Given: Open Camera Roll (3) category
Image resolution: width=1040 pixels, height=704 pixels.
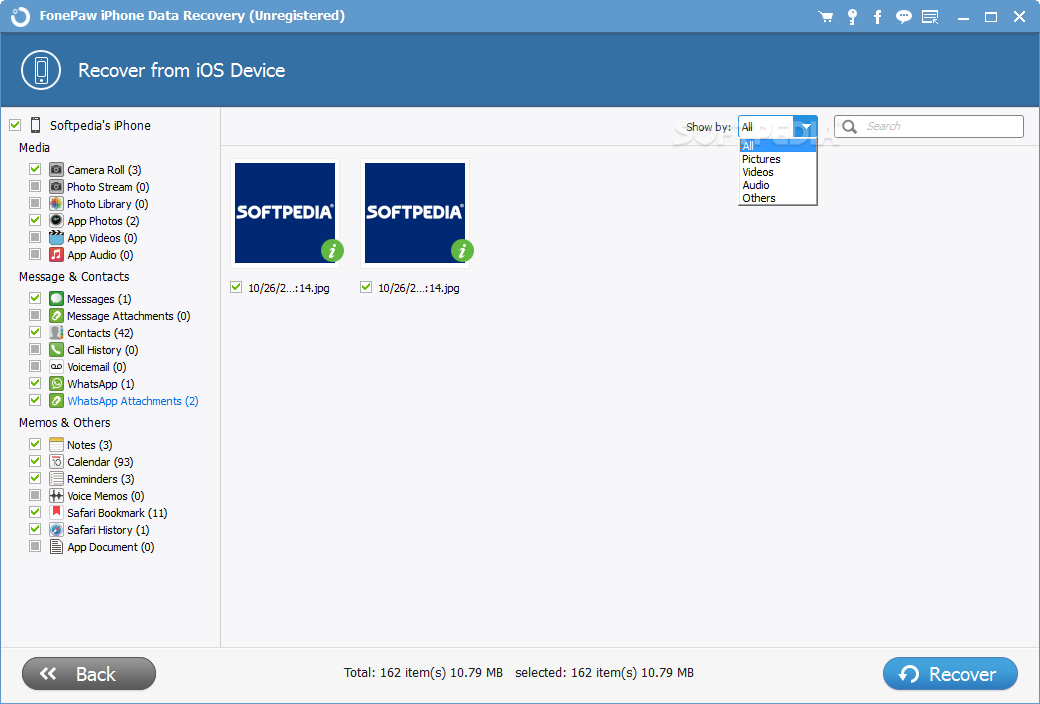Looking at the screenshot, I should (x=104, y=170).
